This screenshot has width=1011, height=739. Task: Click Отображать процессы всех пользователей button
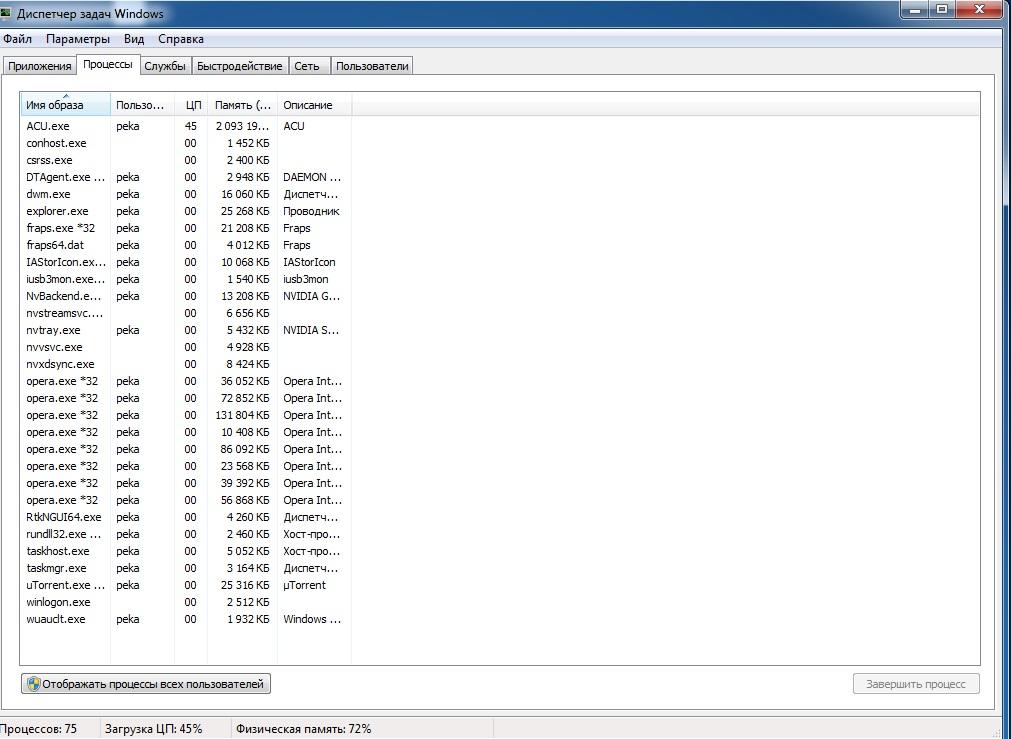(x=146, y=684)
